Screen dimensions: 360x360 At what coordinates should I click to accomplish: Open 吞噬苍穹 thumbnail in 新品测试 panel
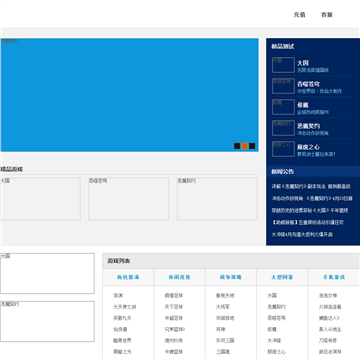point(283,86)
